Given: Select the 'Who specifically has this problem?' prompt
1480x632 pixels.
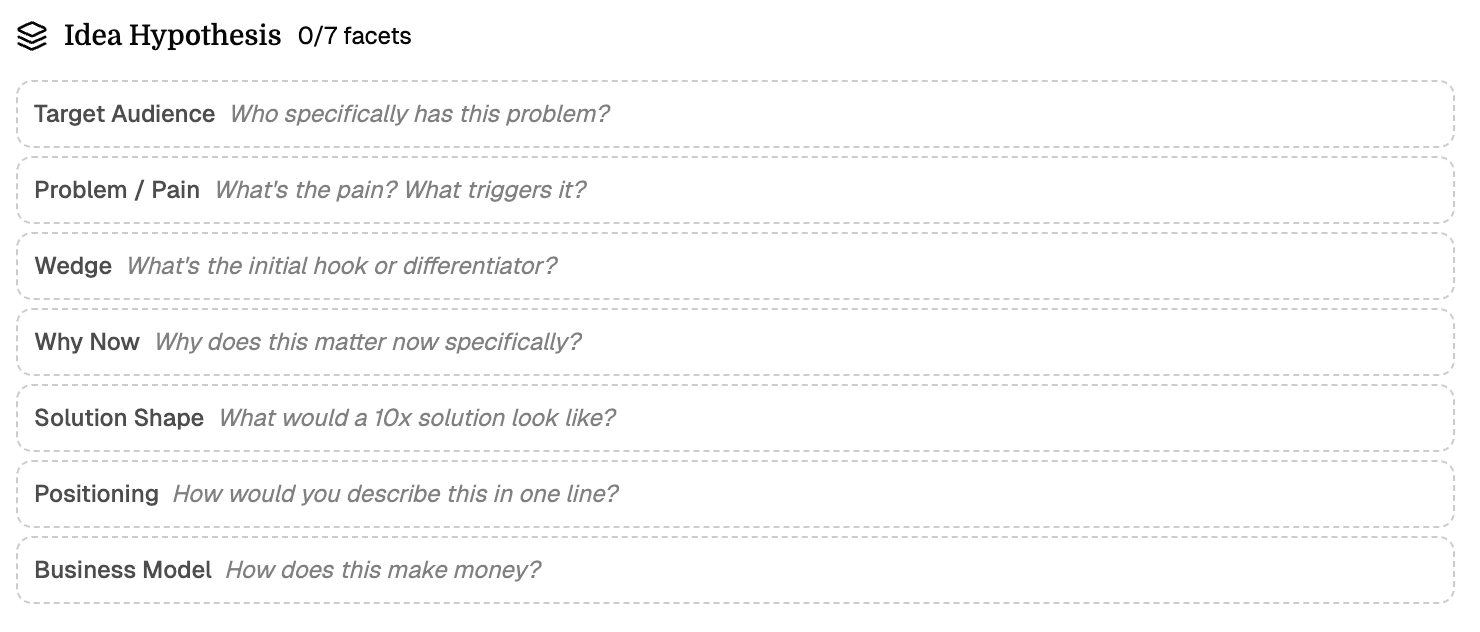Looking at the screenshot, I should point(419,114).
